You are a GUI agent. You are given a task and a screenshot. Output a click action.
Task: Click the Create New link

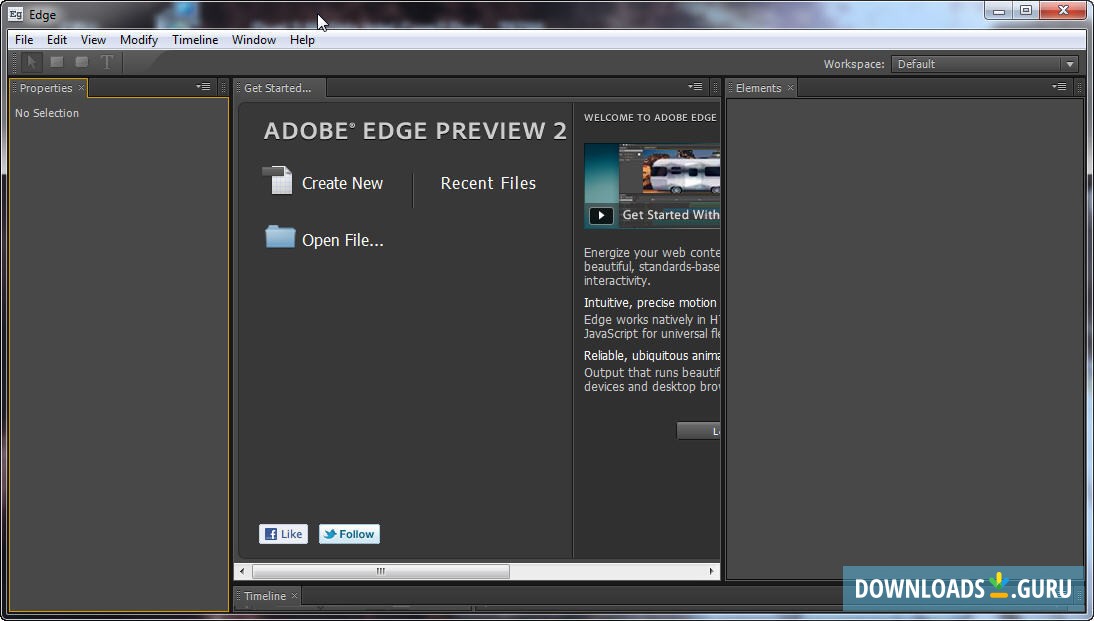coord(342,184)
